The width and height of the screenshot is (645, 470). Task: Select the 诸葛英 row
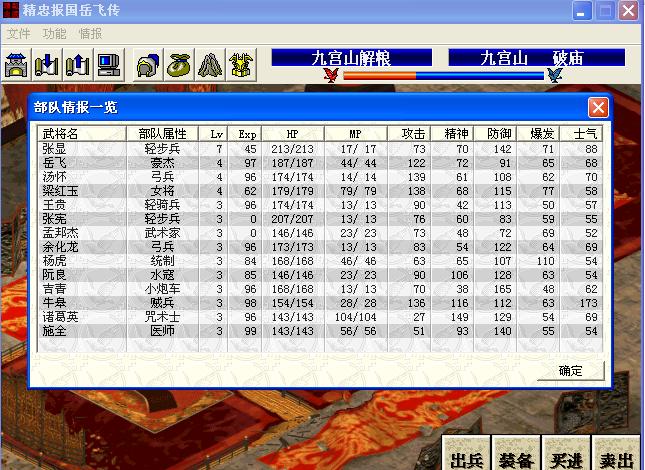320,317
